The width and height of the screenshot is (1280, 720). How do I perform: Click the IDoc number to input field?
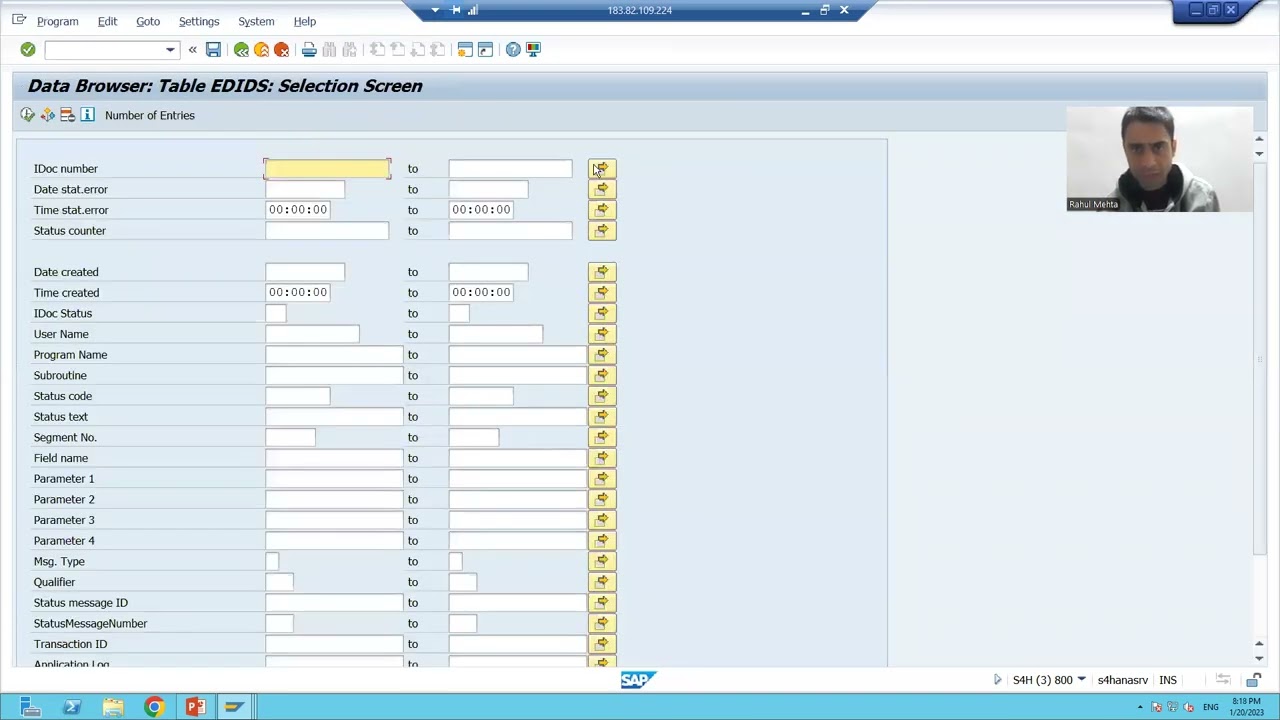pyautogui.click(x=510, y=168)
